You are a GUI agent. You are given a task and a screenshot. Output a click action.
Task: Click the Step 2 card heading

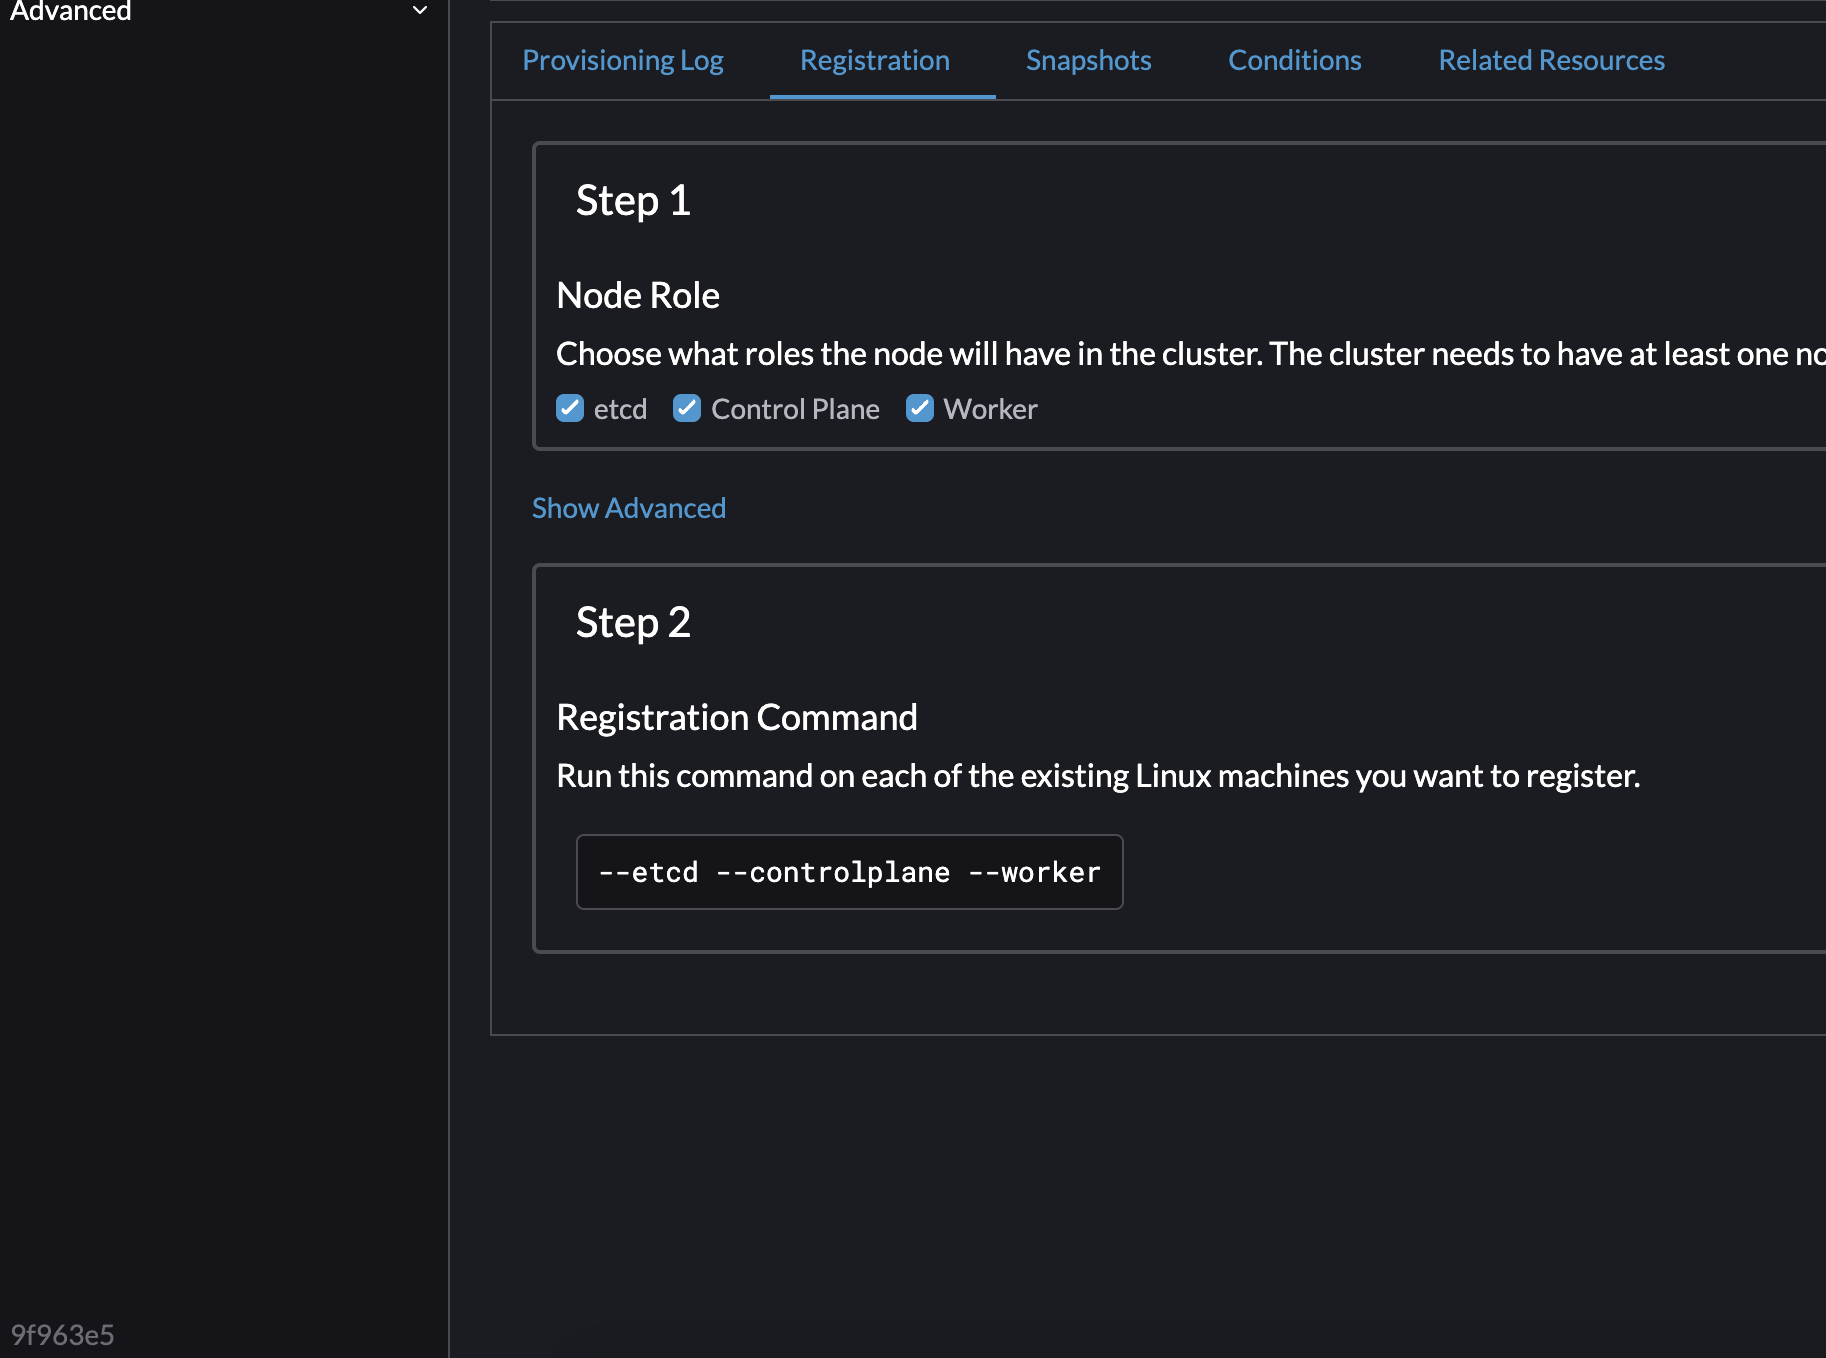(633, 621)
